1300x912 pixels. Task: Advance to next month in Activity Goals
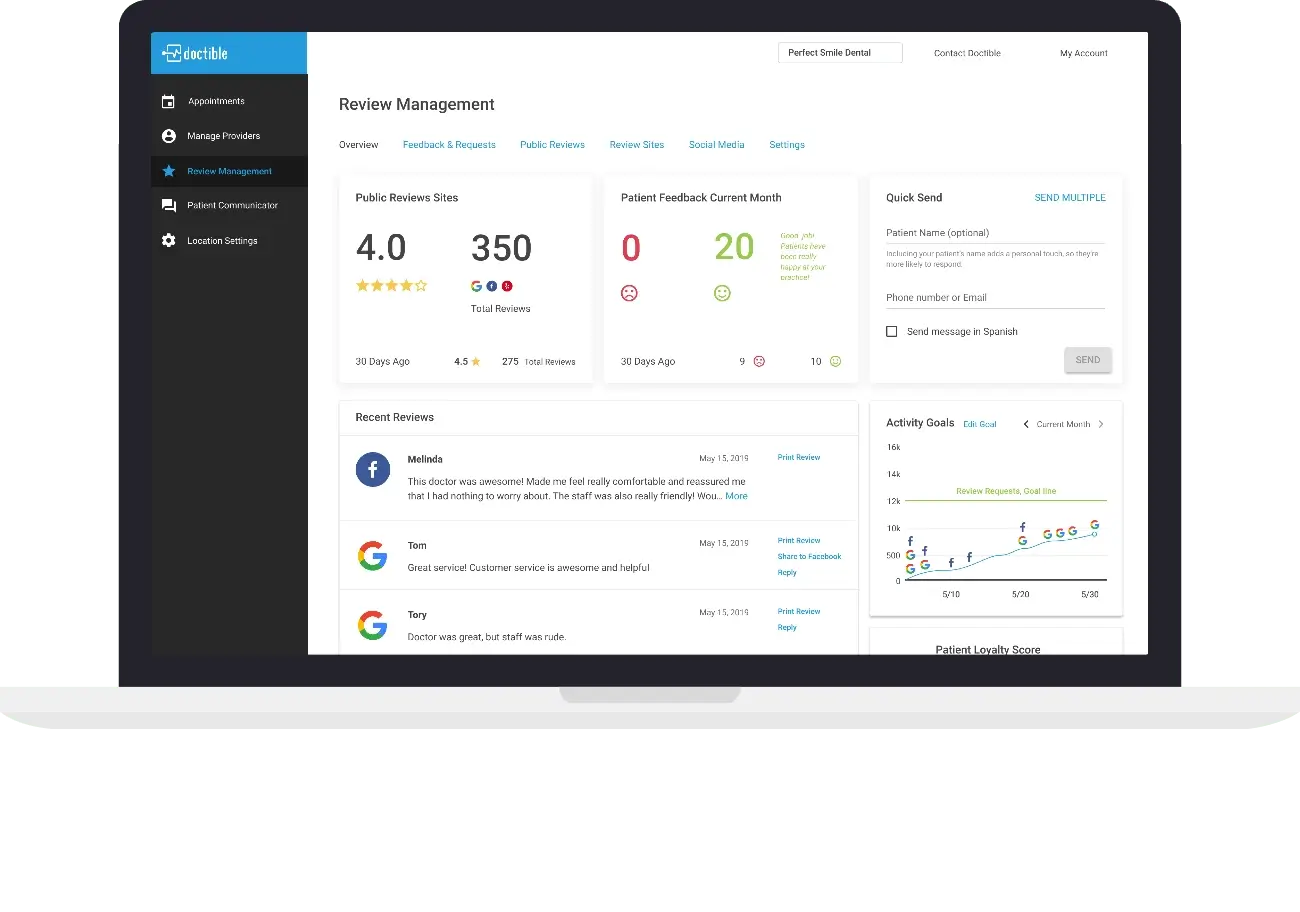pyautogui.click(x=1101, y=424)
